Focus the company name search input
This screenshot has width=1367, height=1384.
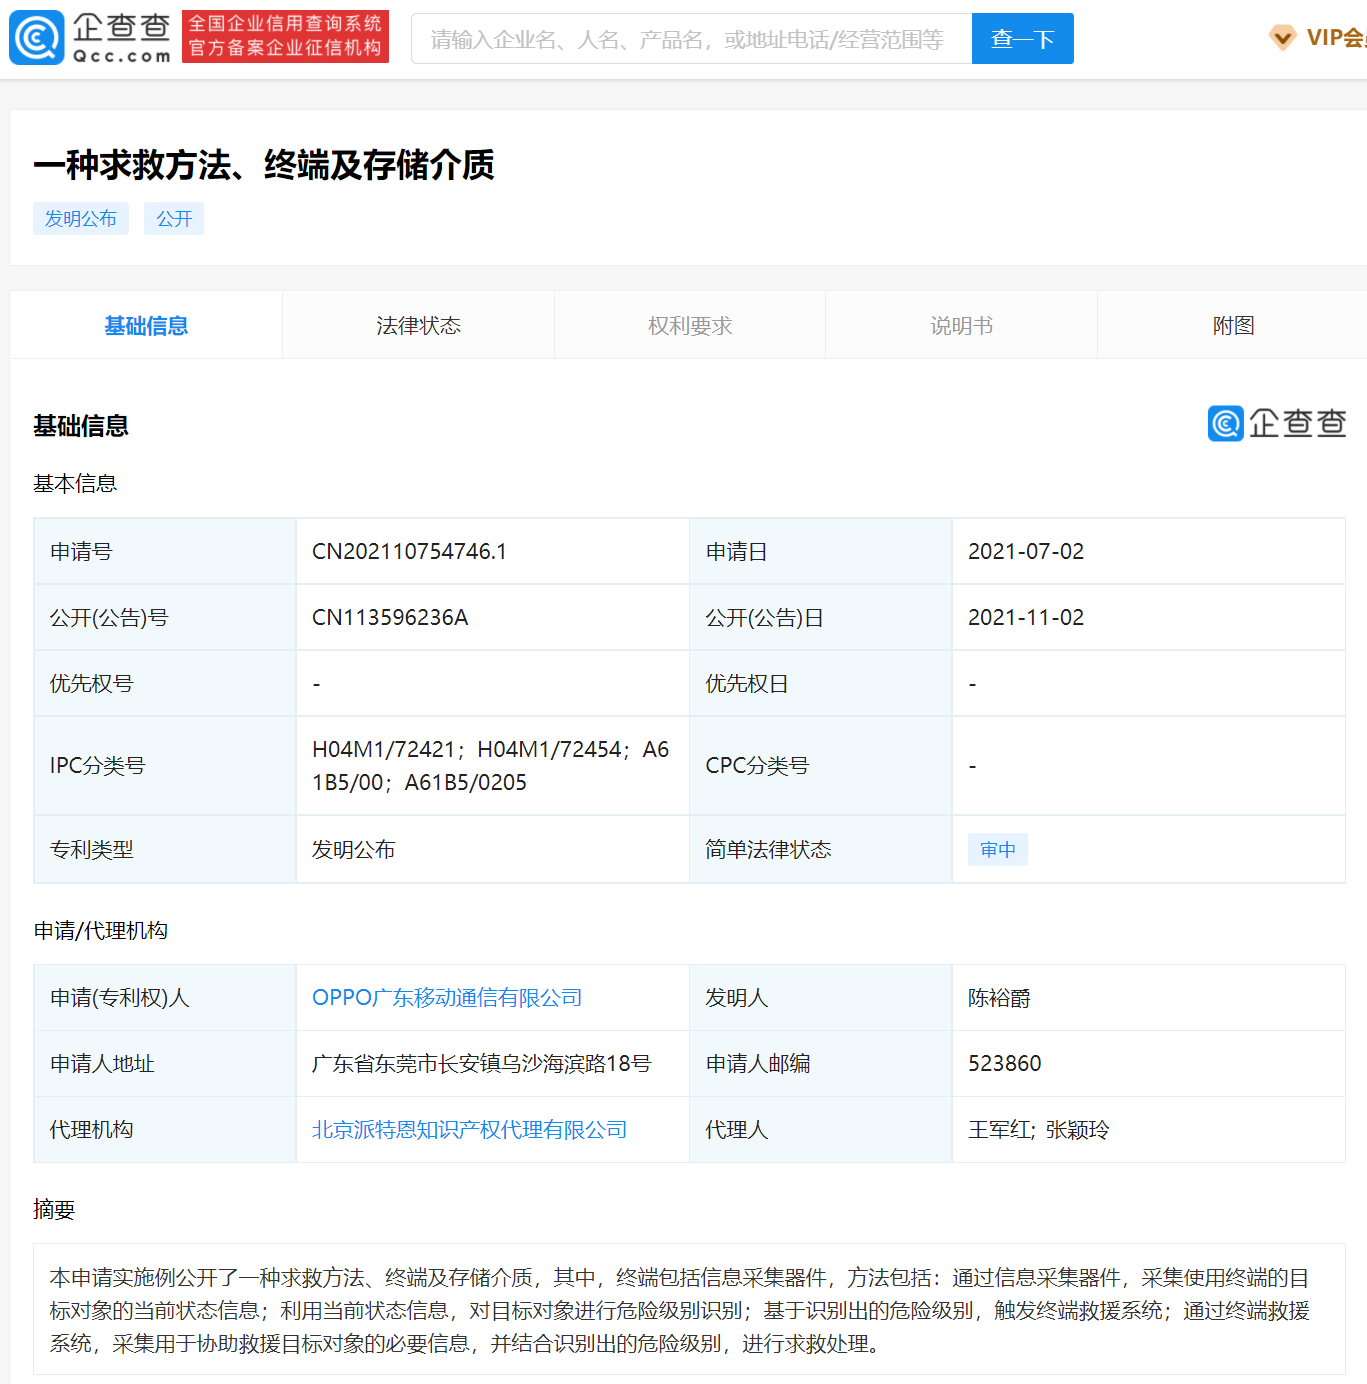point(690,39)
